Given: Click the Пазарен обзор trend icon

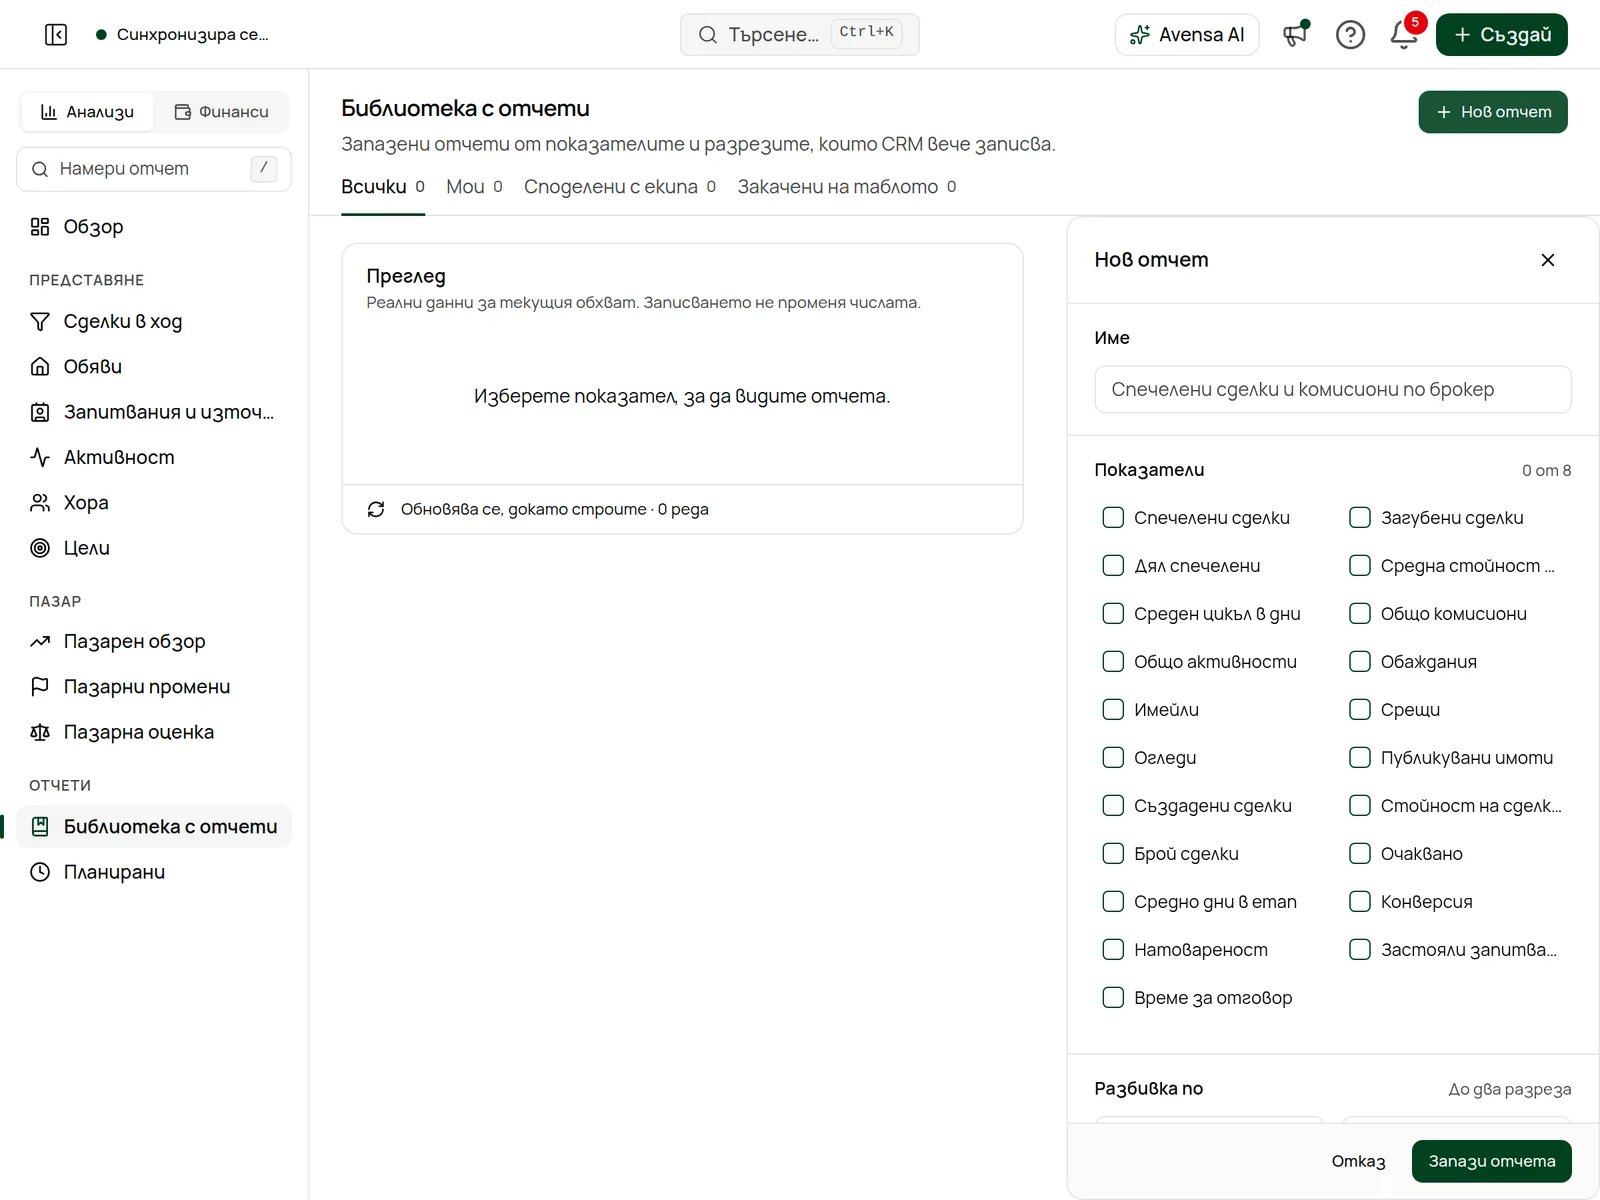Looking at the screenshot, I should coord(40,641).
